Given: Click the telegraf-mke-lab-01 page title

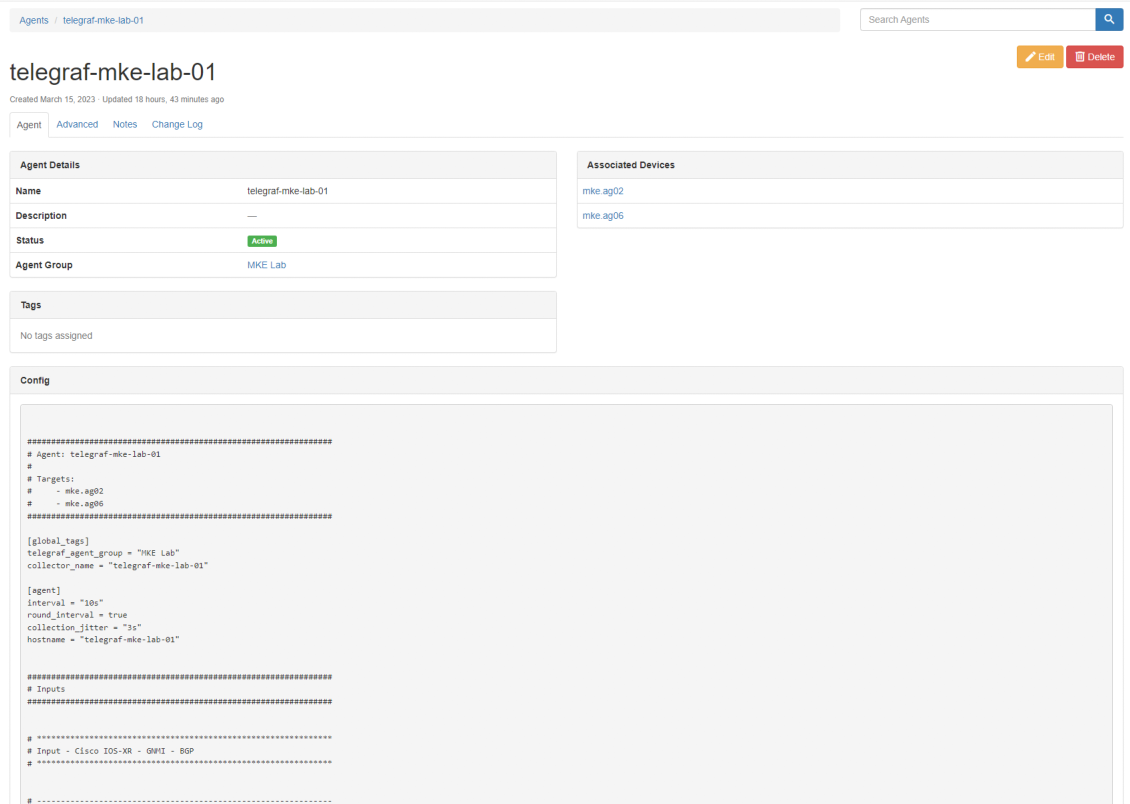Looking at the screenshot, I should point(113,72).
